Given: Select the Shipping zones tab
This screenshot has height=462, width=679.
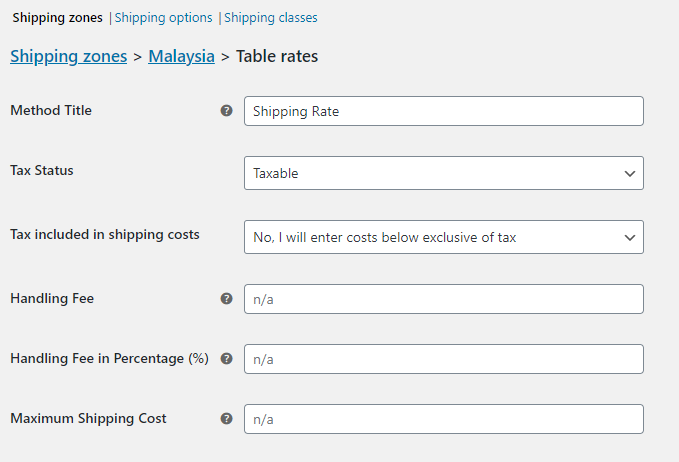Looking at the screenshot, I should [57, 18].
